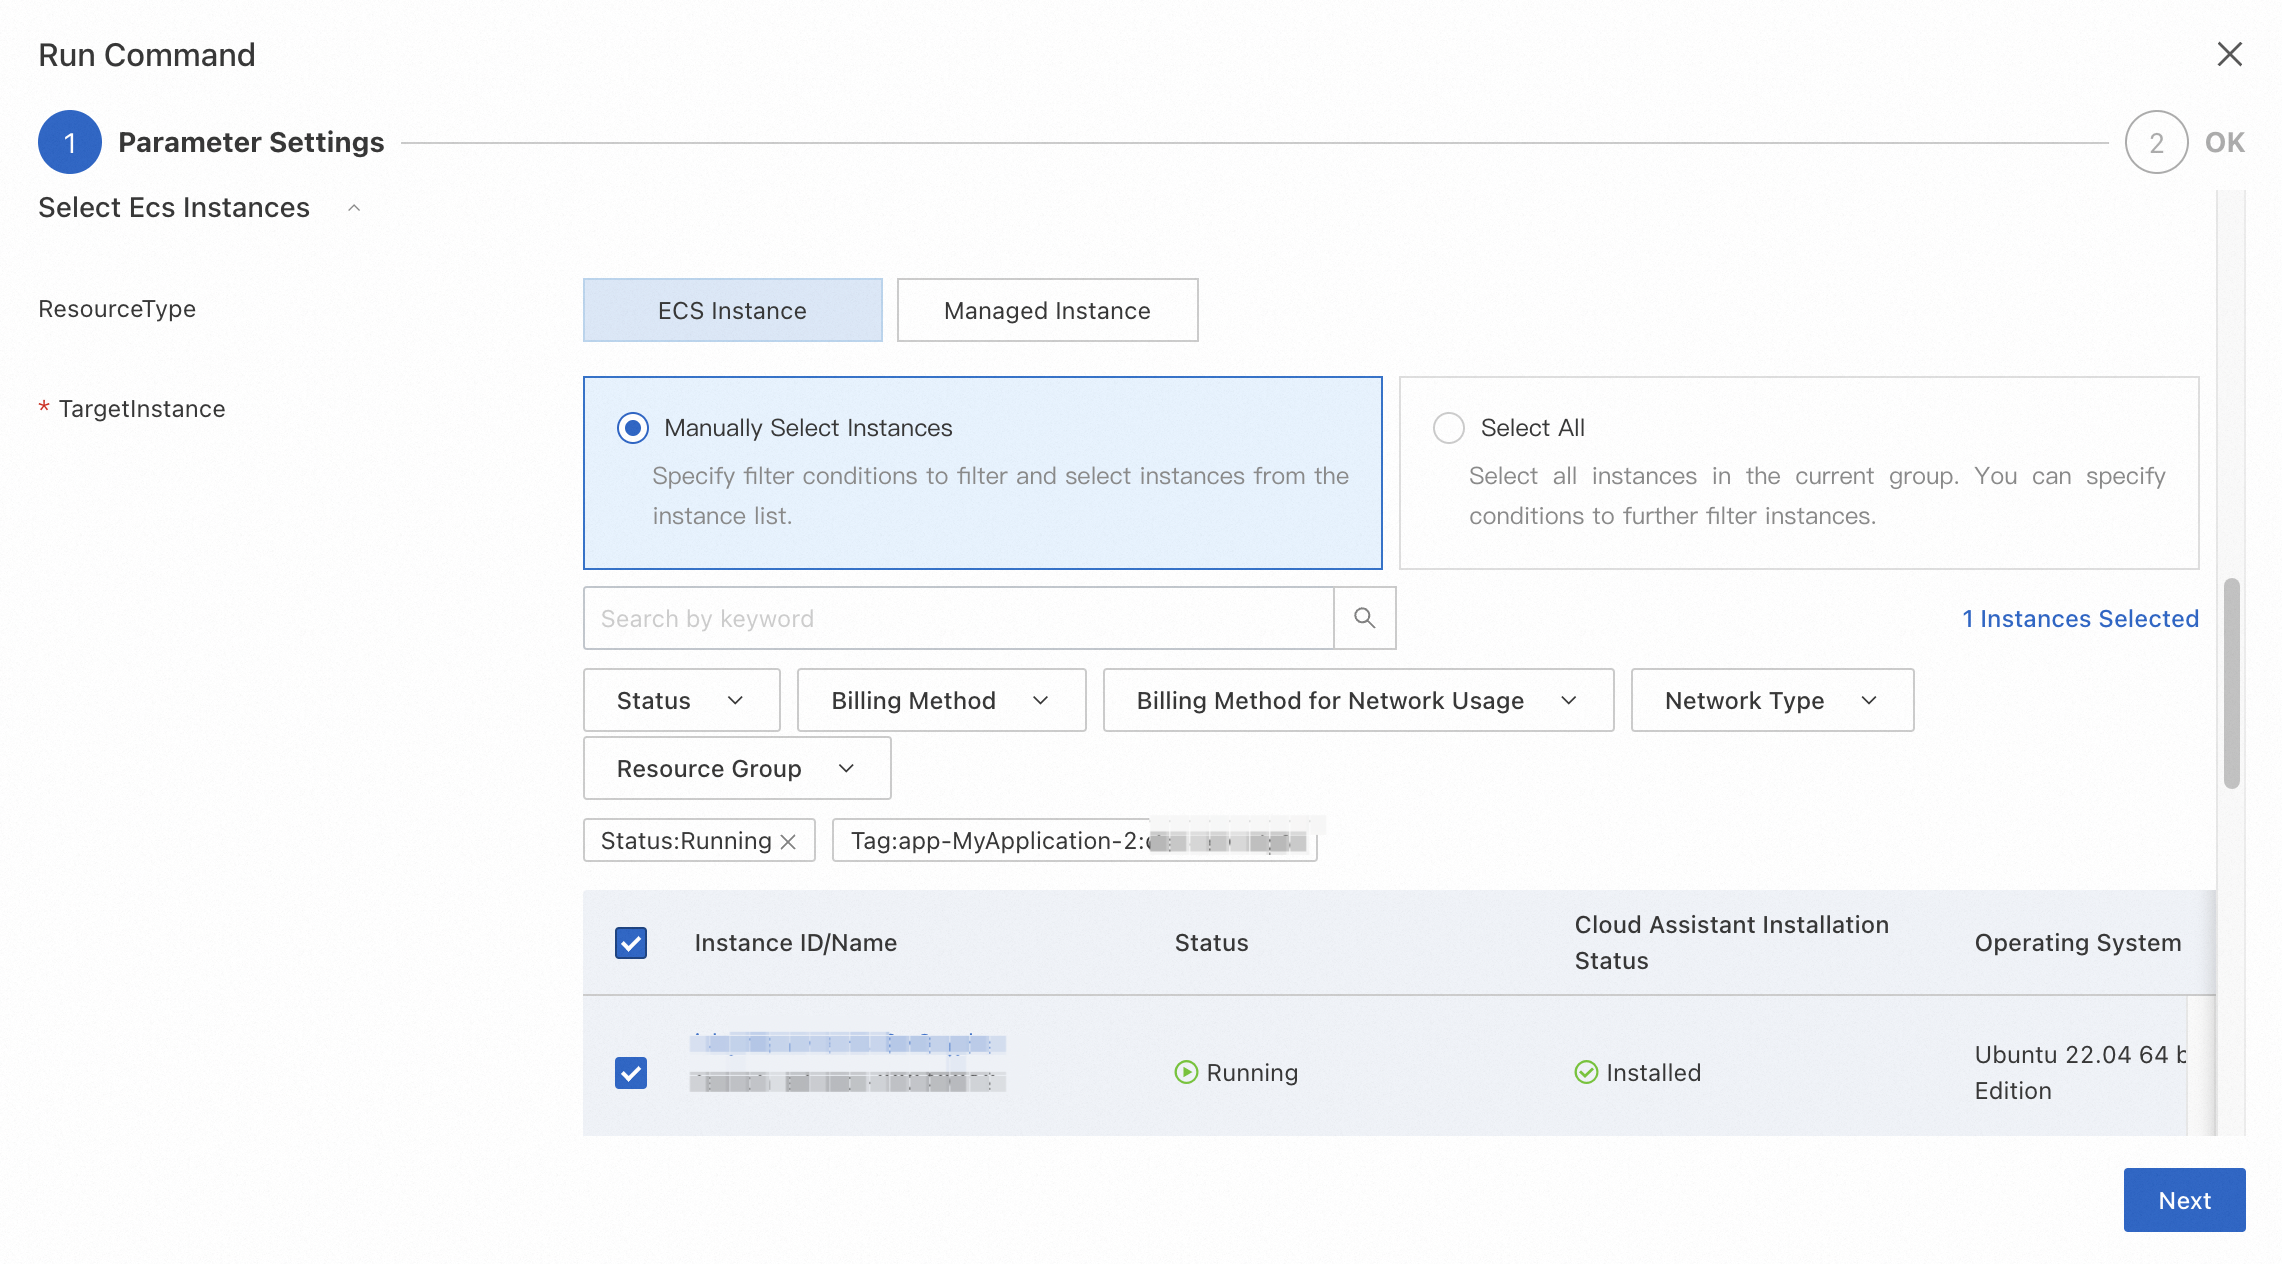Open the 1 Instances Selected link

pos(2080,619)
